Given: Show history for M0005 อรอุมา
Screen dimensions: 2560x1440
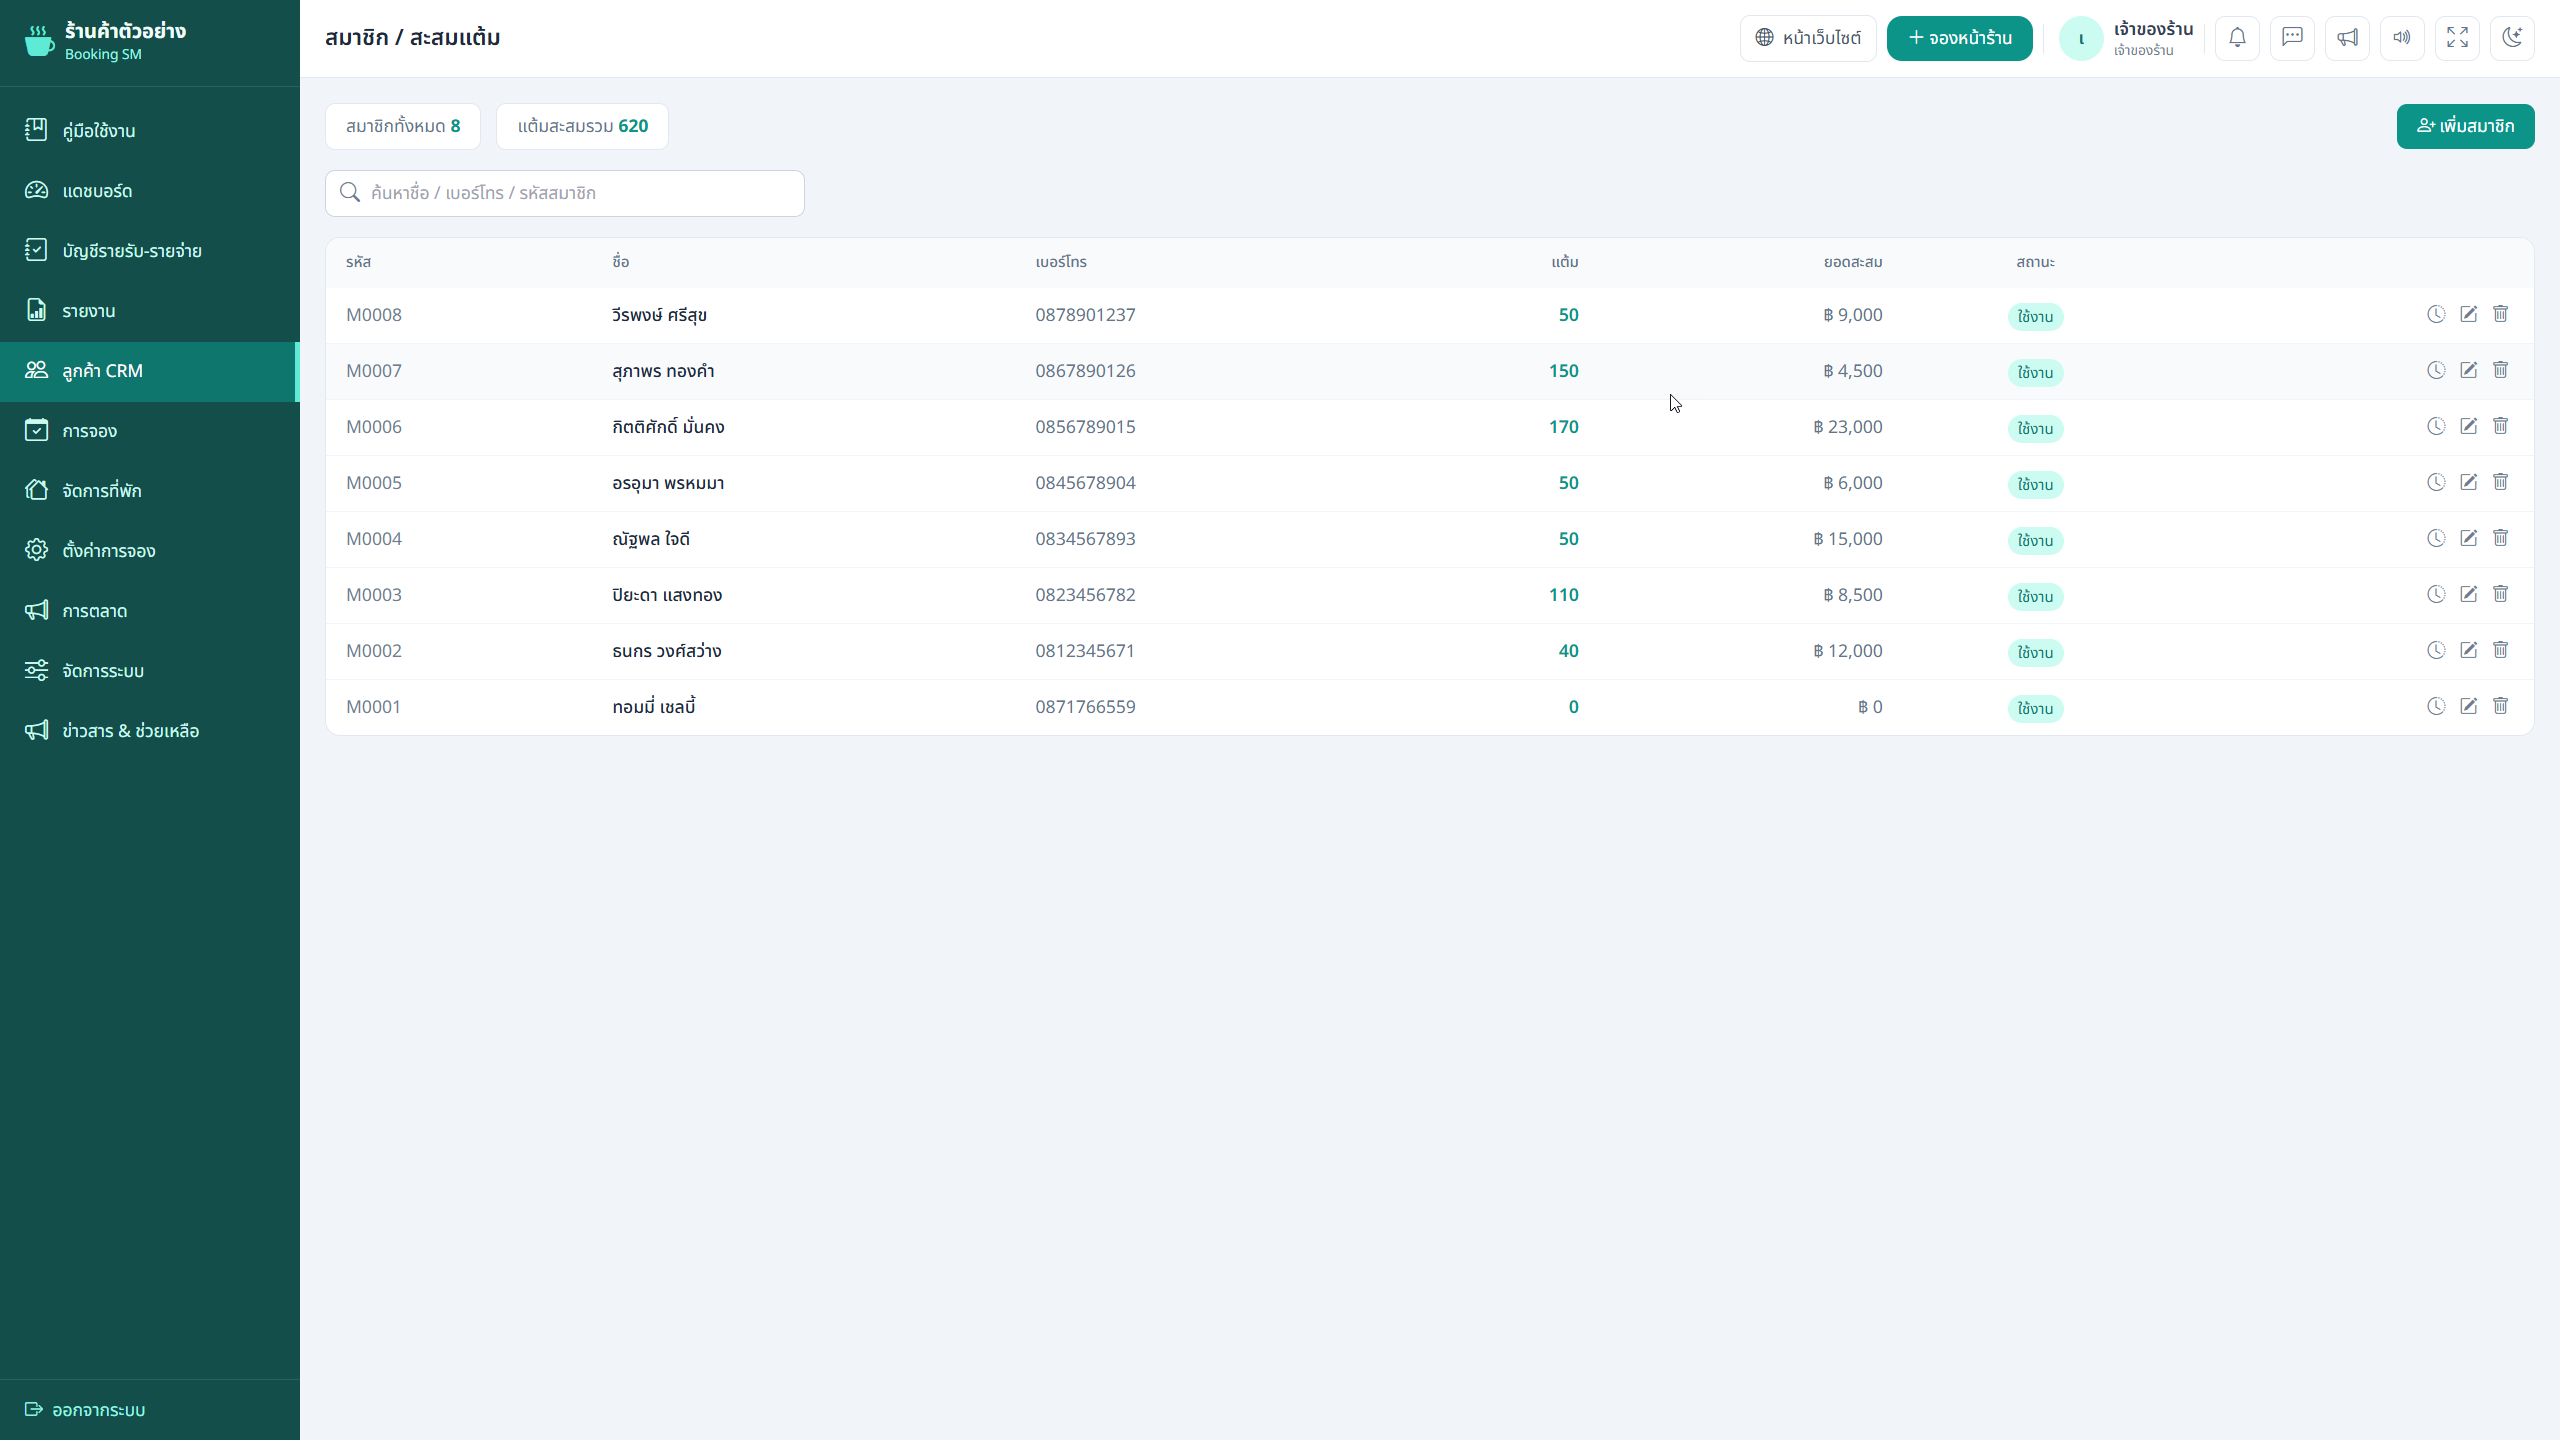Looking at the screenshot, I should tap(2436, 482).
